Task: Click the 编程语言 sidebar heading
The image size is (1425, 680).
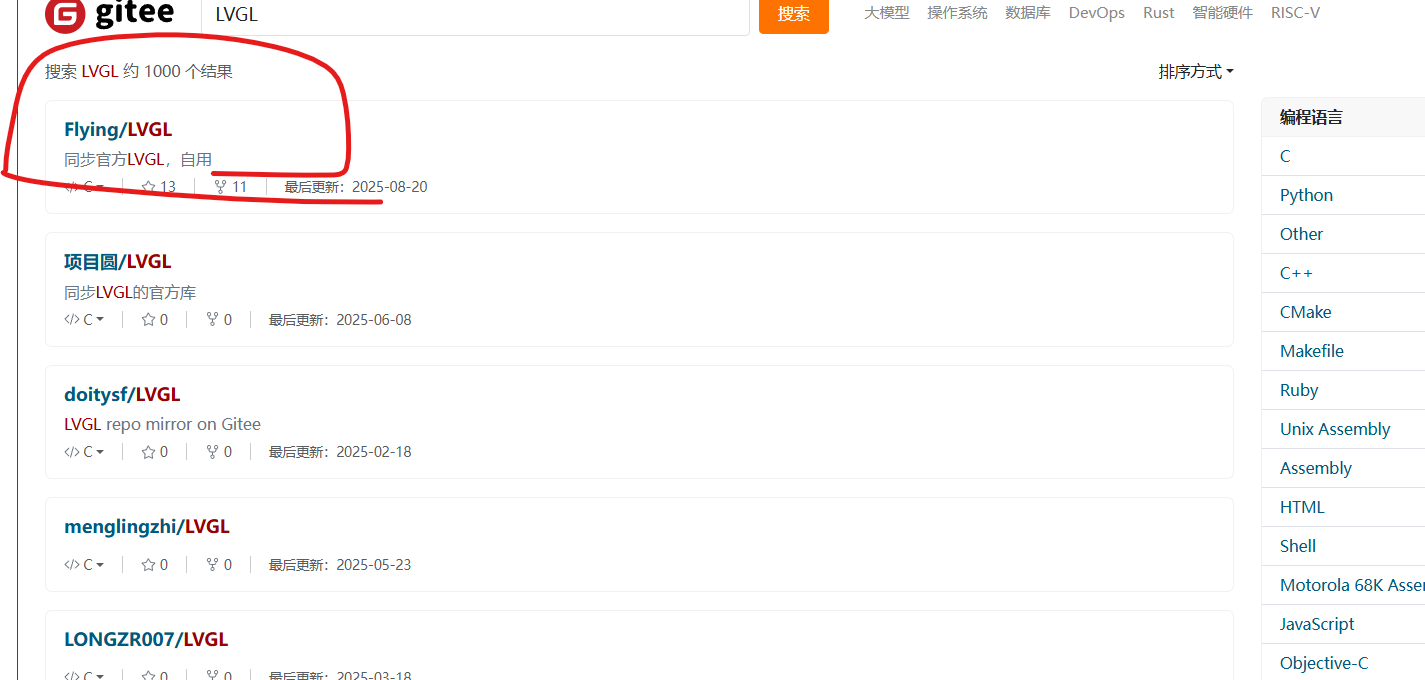Action: (1311, 117)
